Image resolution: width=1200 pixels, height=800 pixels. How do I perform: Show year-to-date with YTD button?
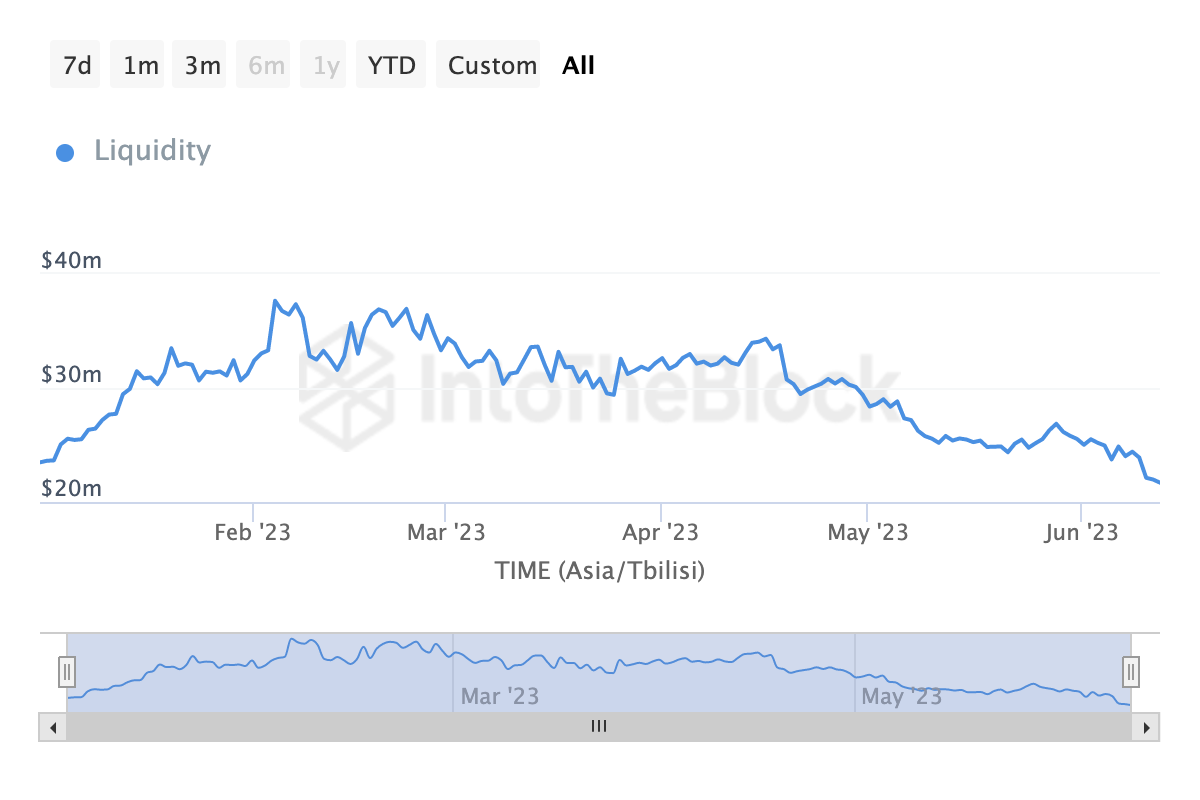click(x=391, y=66)
